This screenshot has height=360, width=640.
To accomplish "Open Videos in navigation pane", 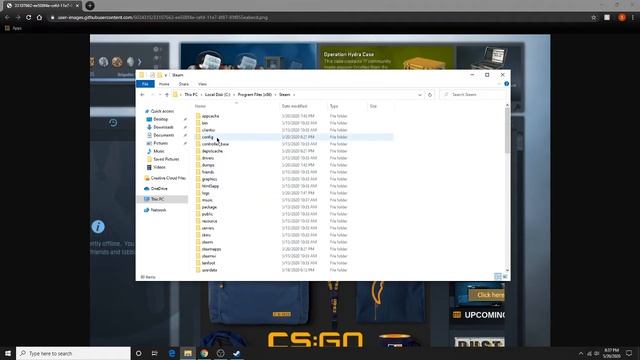I will pos(159,167).
